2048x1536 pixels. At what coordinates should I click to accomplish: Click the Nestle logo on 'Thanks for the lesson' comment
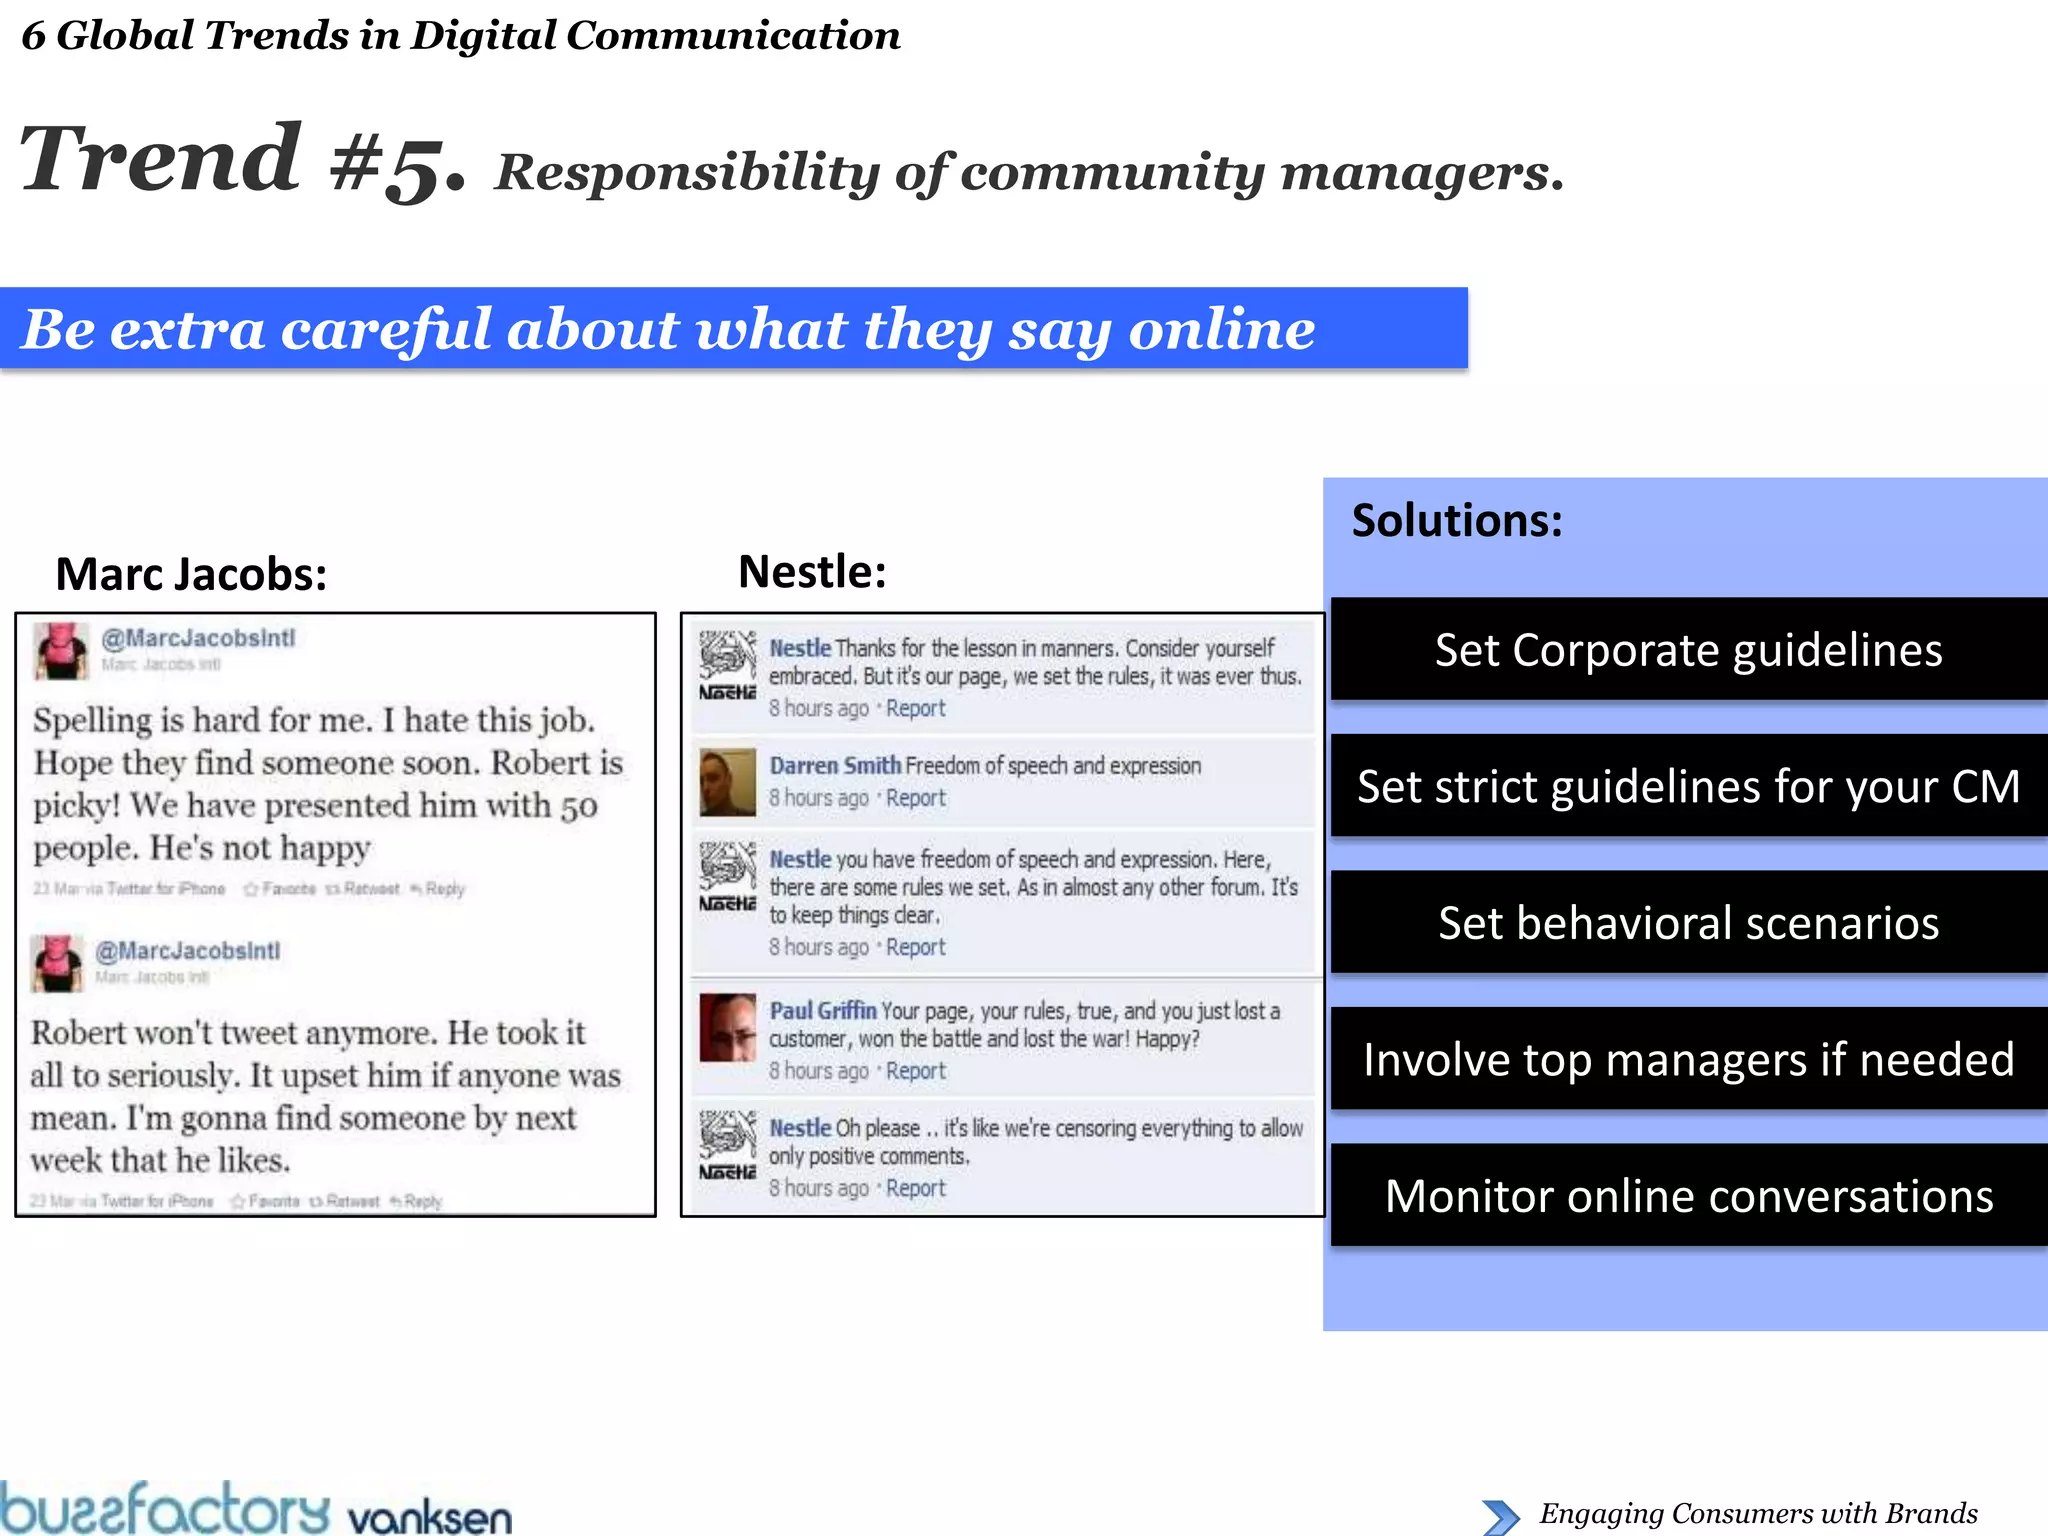pyautogui.click(x=727, y=666)
